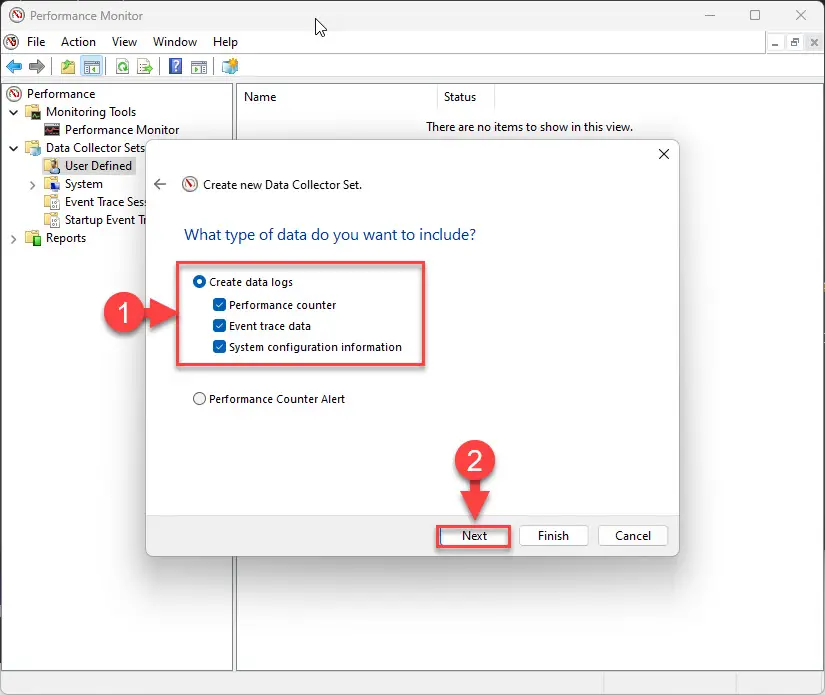Close the inner MDI child window
This screenshot has width=825, height=695.
click(x=814, y=43)
